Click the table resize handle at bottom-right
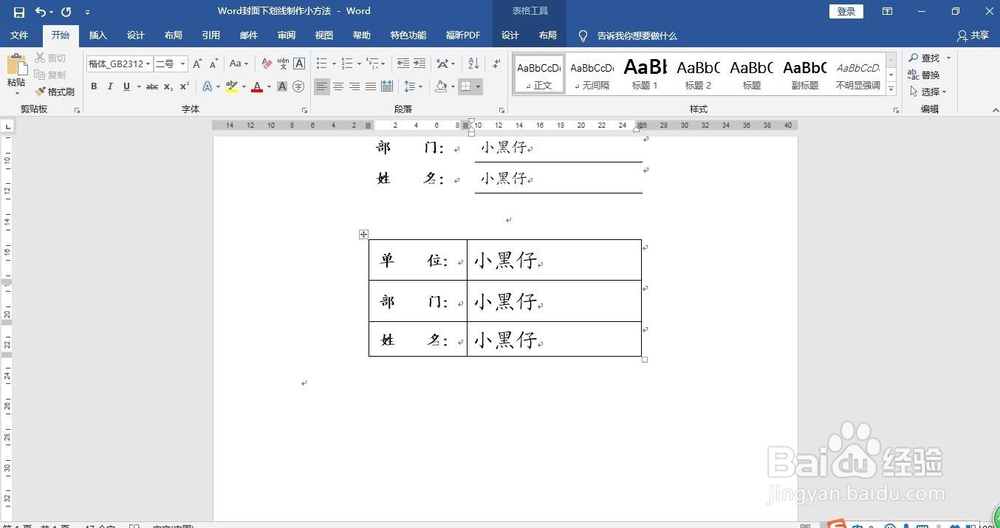This screenshot has height=528, width=1000. click(x=645, y=360)
